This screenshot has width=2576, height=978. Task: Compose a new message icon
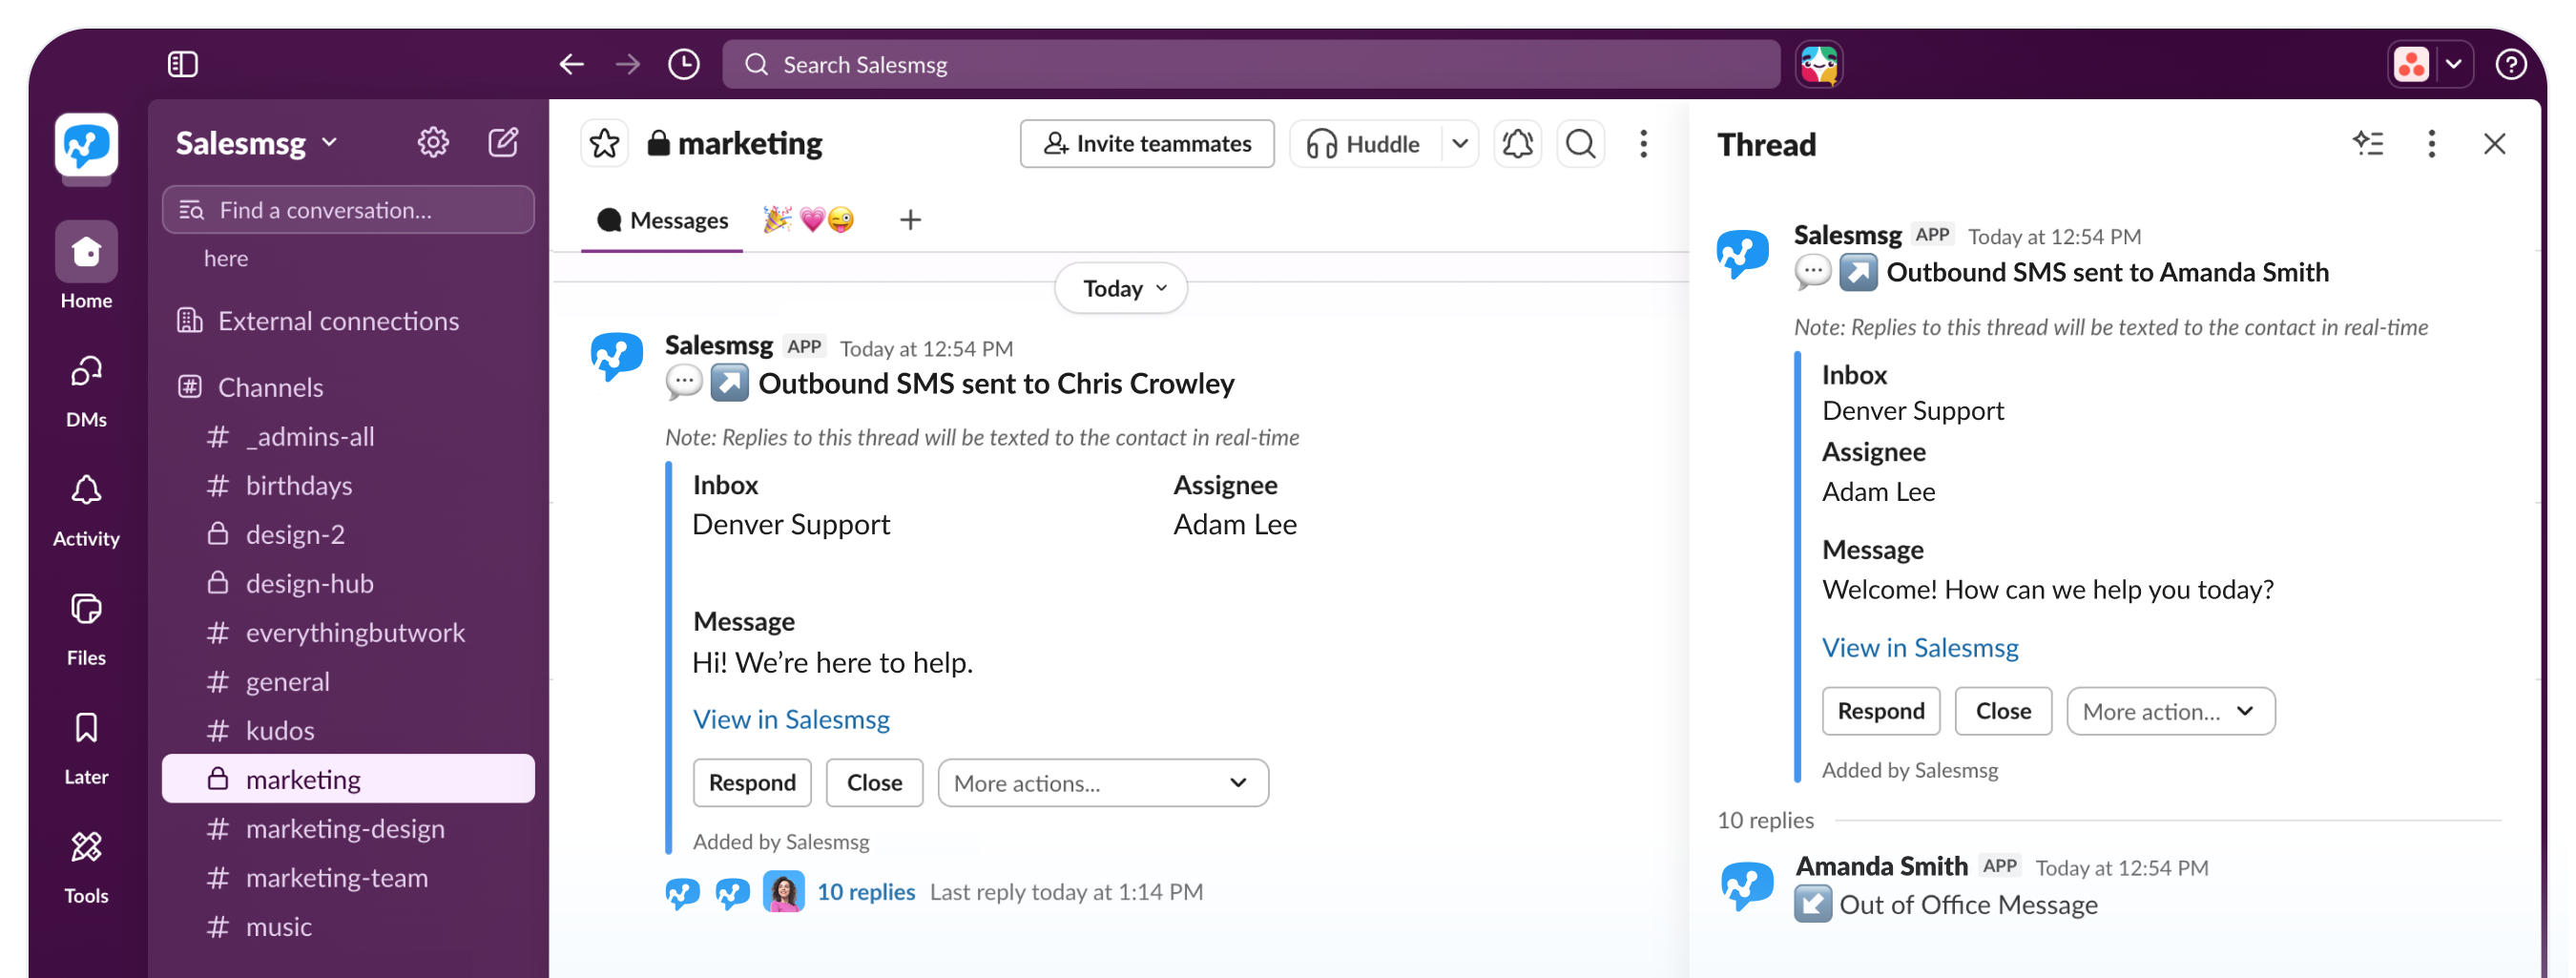pos(503,143)
